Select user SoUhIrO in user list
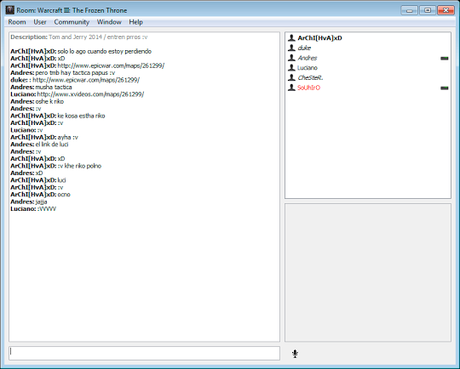This screenshot has height=369, width=460. 368,88
